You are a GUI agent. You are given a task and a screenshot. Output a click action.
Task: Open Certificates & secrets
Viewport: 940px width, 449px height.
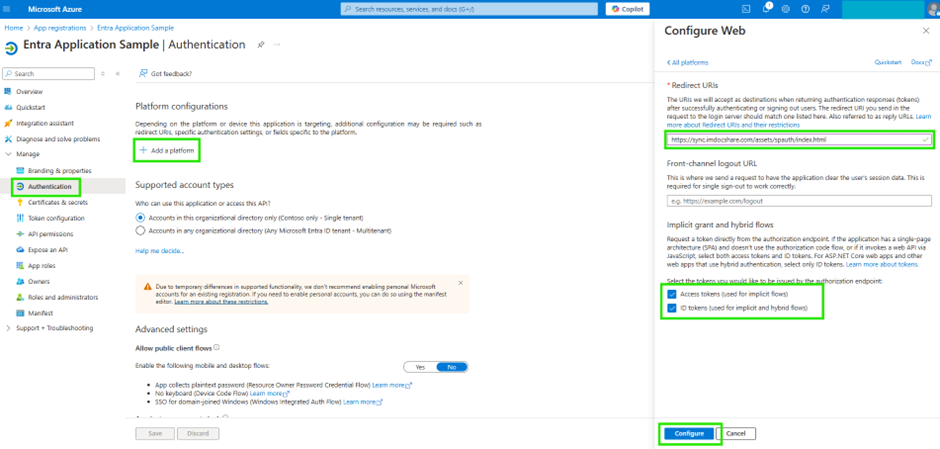(58, 202)
